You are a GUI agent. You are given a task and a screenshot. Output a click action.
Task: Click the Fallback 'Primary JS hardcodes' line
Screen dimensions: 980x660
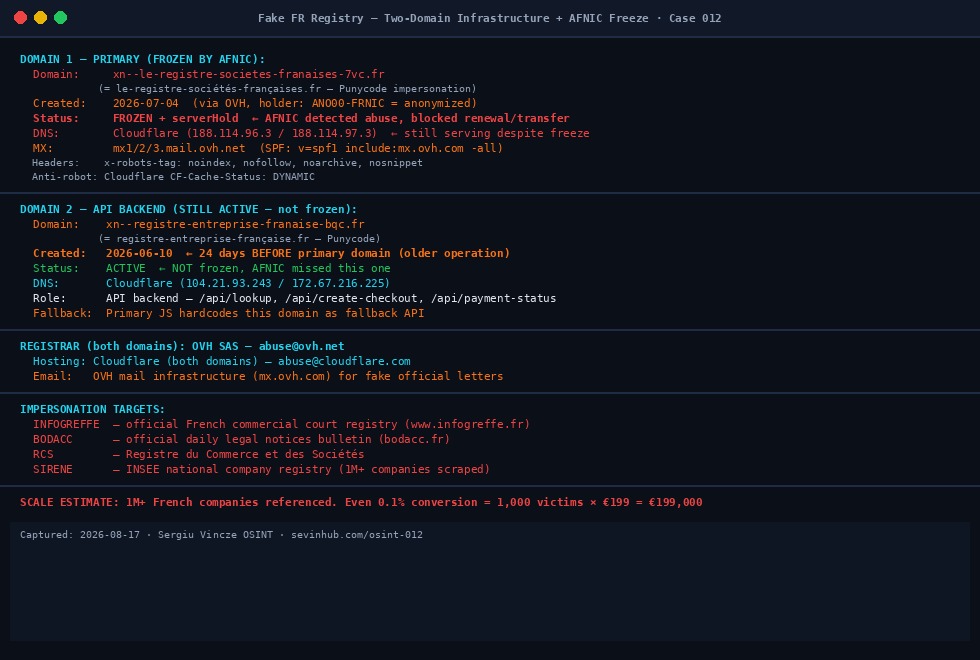[229, 313]
